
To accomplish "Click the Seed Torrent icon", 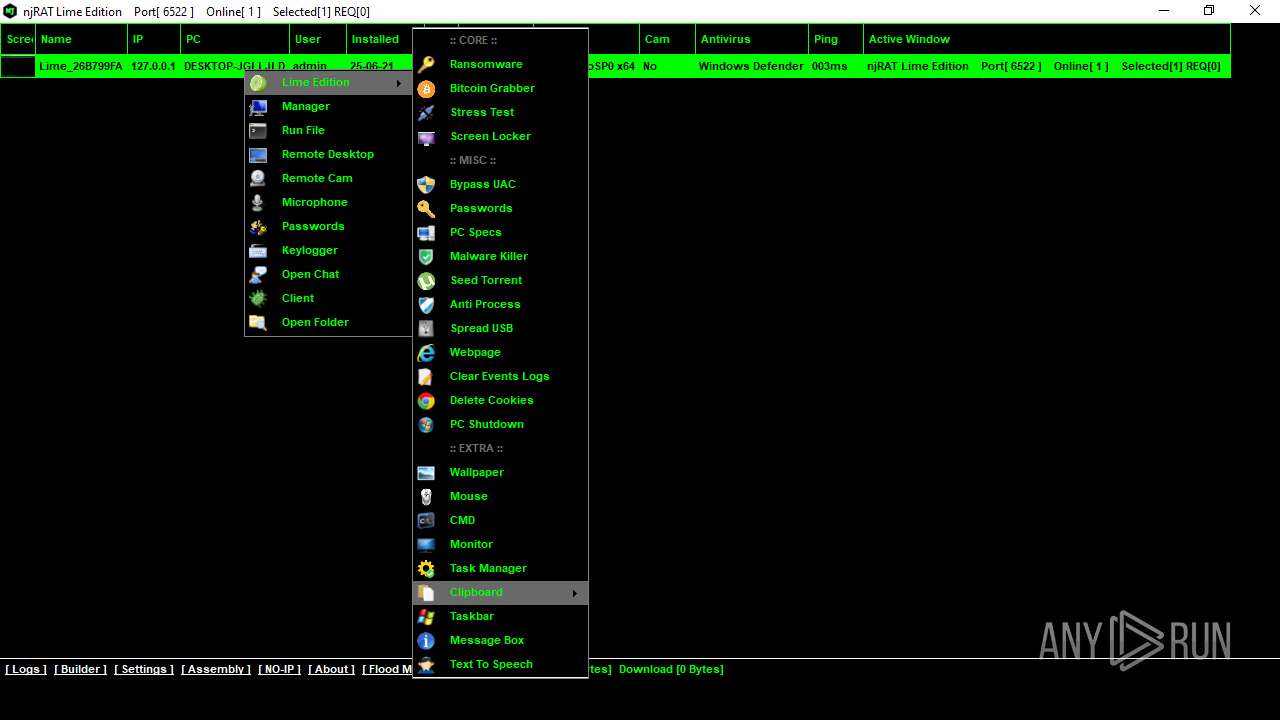I will coord(426,280).
